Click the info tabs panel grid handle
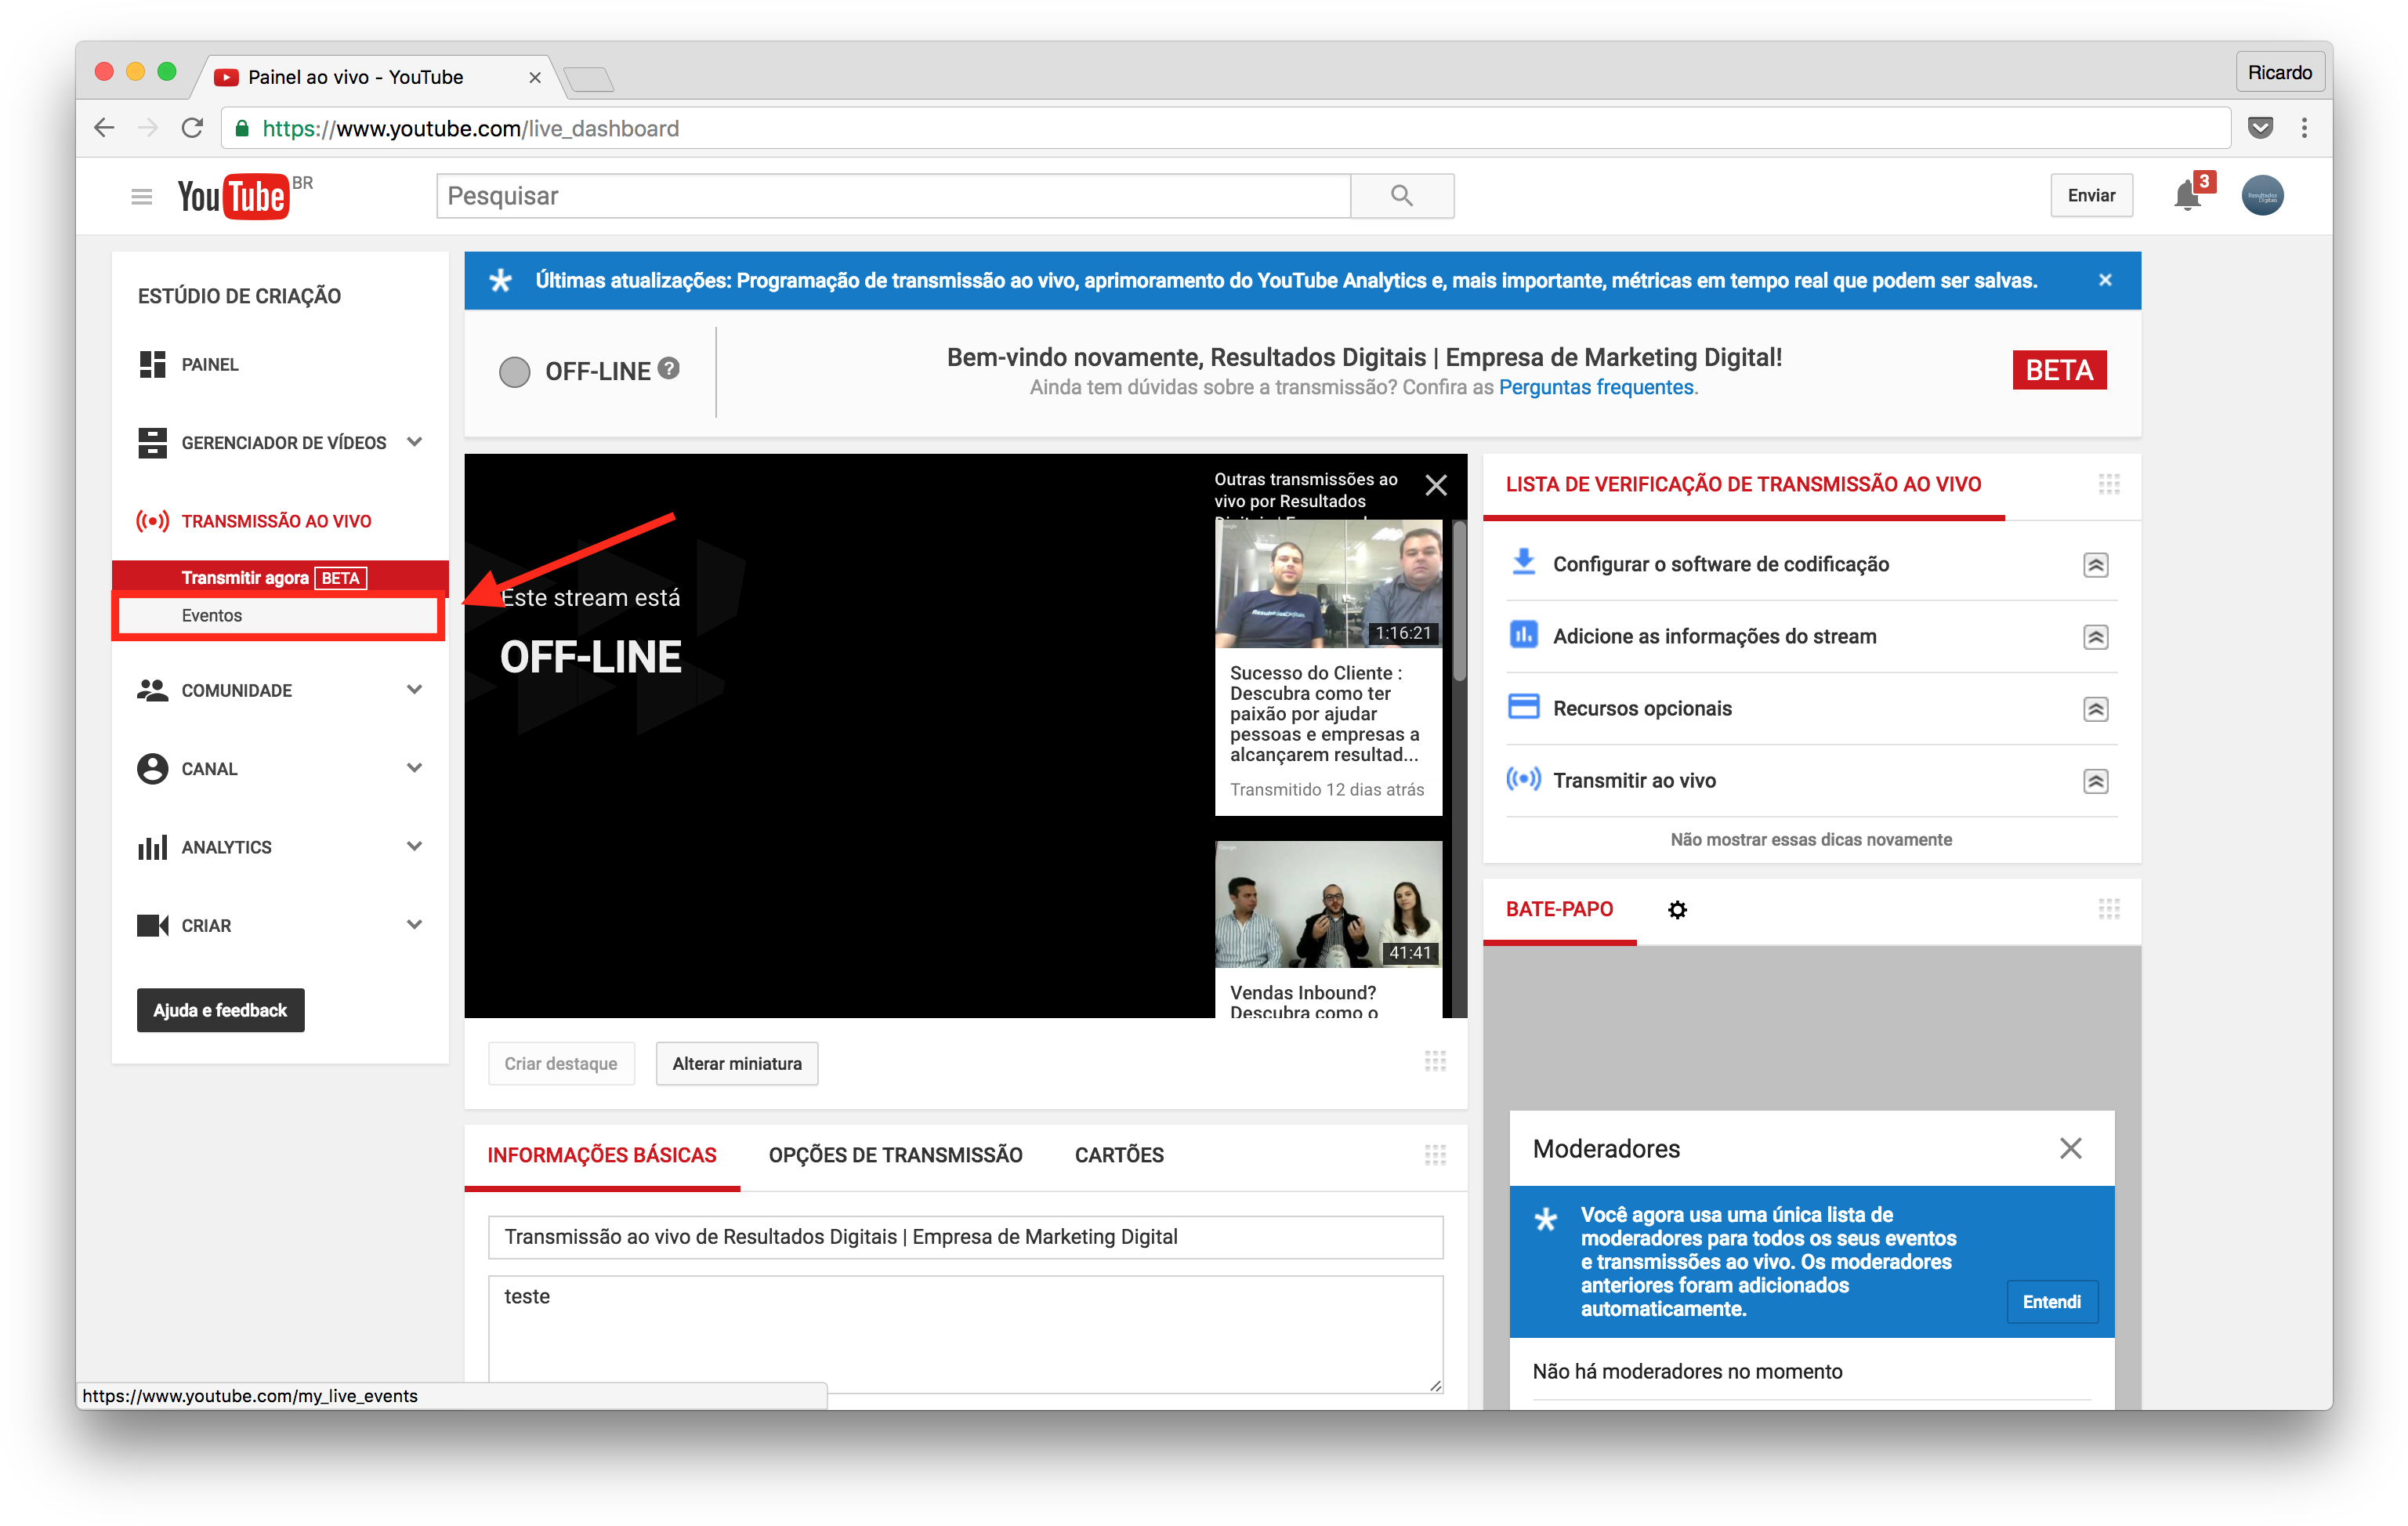This screenshot has width=2408, height=1526. point(1435,1155)
